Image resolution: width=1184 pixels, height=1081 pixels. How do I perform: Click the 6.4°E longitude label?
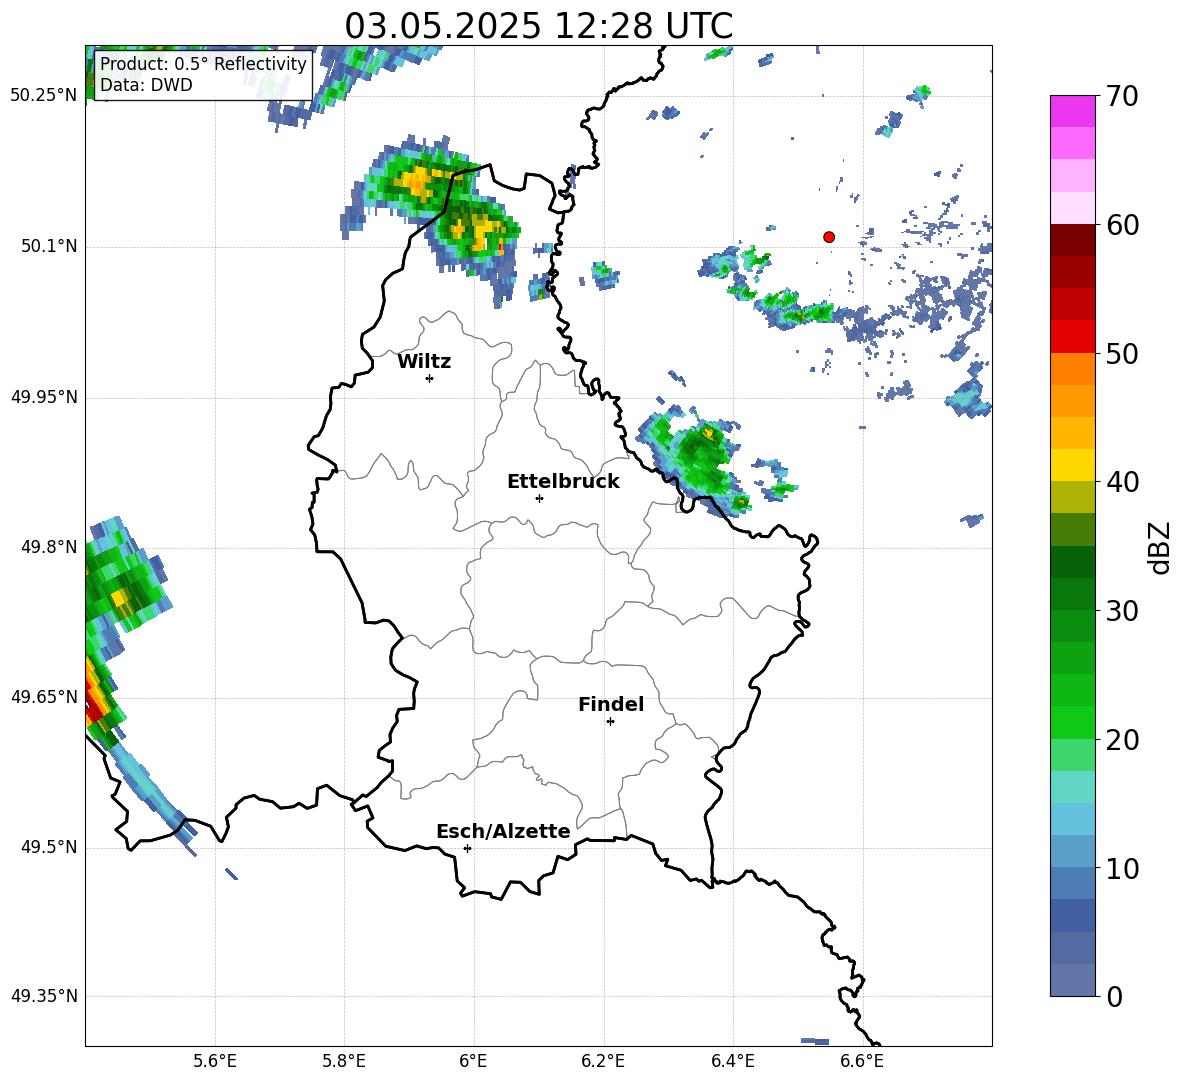(x=732, y=1061)
